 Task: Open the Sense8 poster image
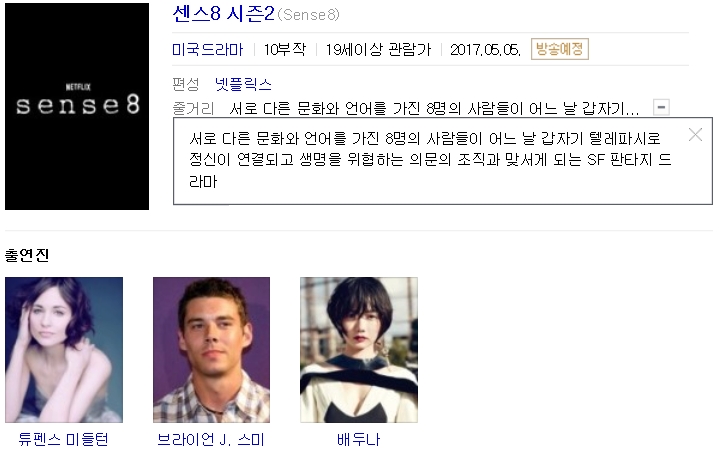pos(77,106)
